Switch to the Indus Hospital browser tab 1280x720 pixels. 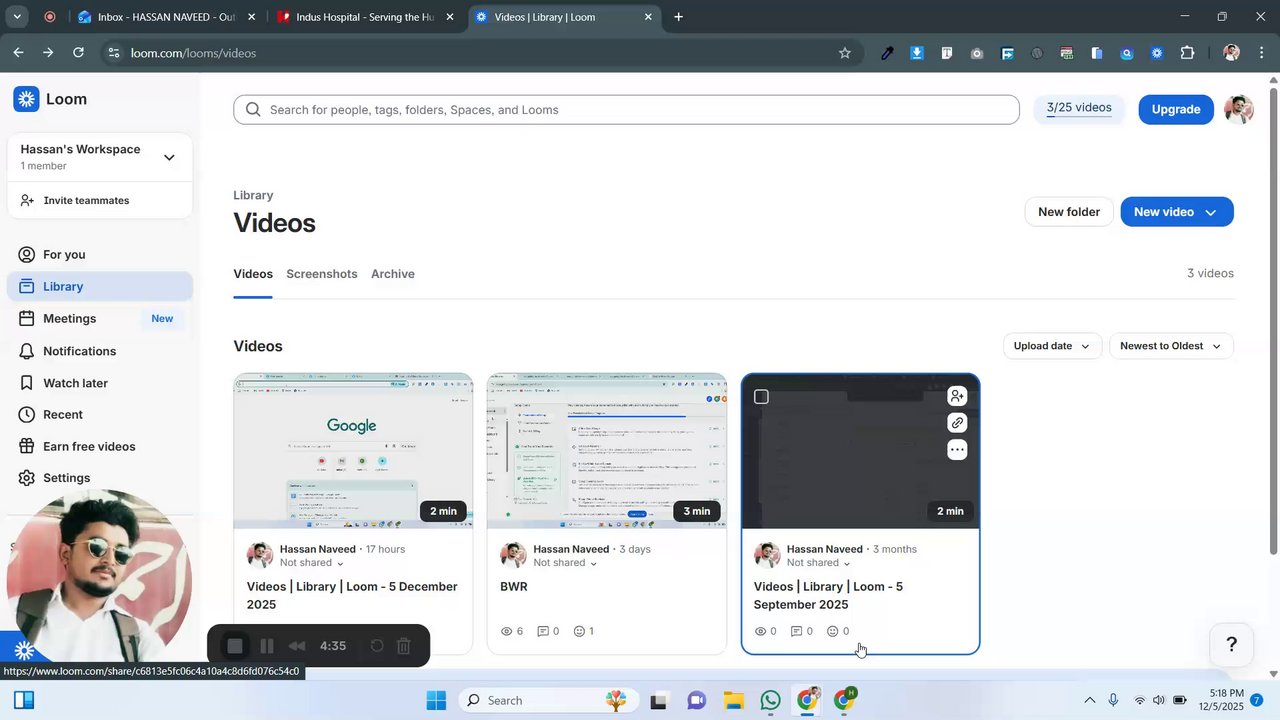366,17
